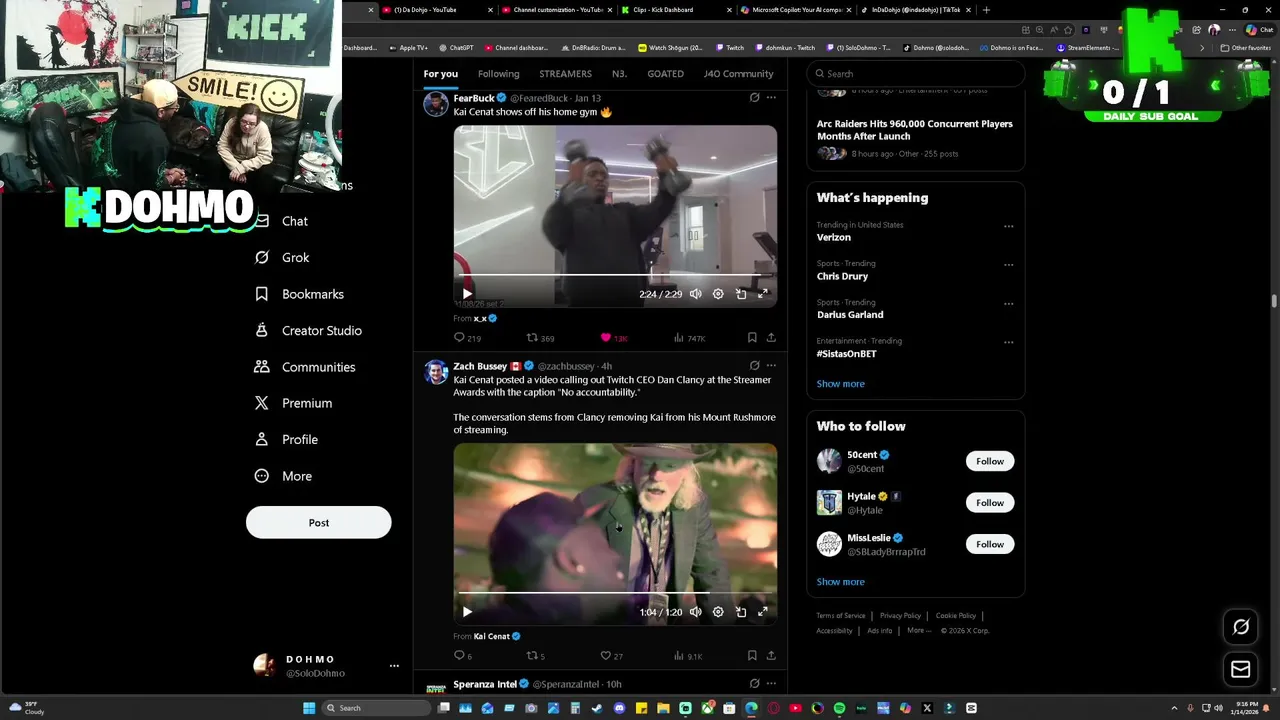Viewport: 1280px width, 720px height.
Task: Open FearBuck's profile avatar
Action: coord(436,104)
